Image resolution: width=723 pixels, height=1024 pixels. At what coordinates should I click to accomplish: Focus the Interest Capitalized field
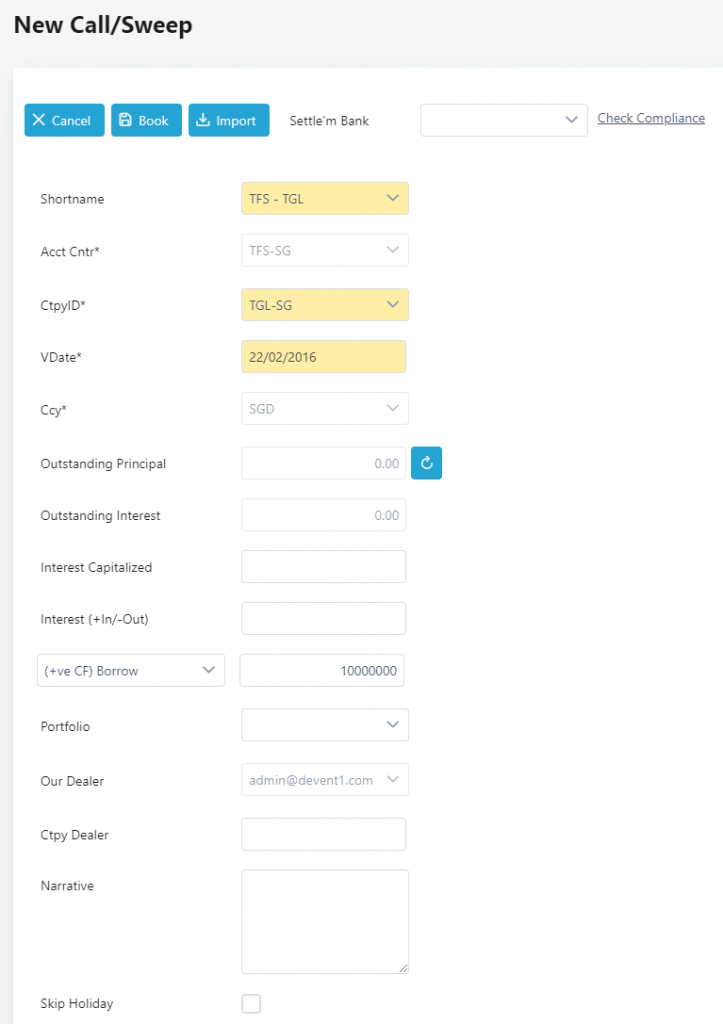(323, 566)
